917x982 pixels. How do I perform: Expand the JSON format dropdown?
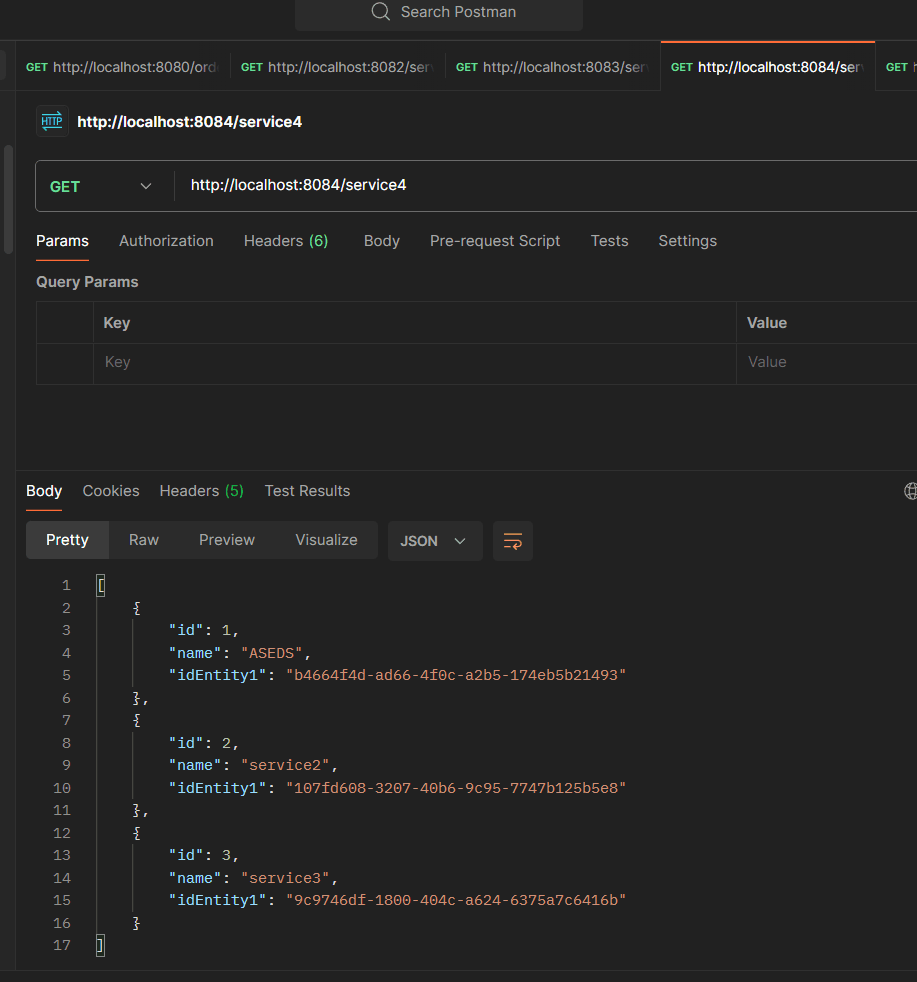[x=434, y=541]
